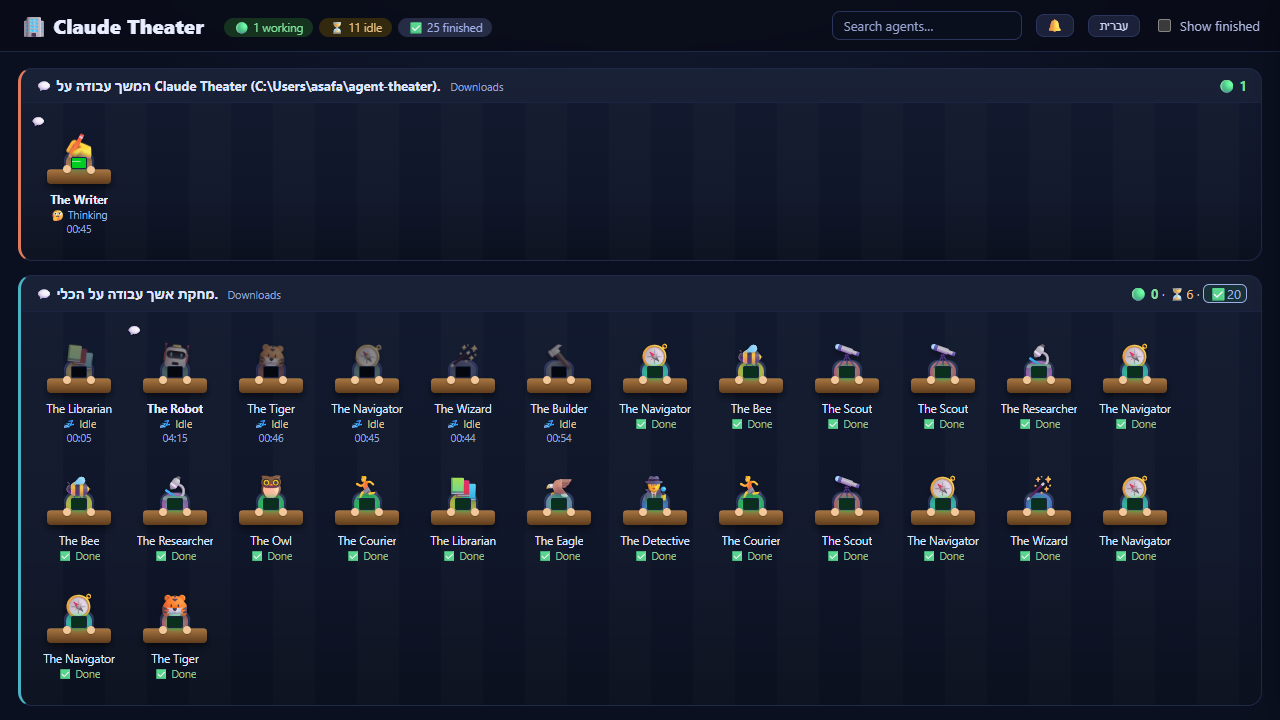
Task: Click the working count 0 in second session
Action: click(1145, 294)
